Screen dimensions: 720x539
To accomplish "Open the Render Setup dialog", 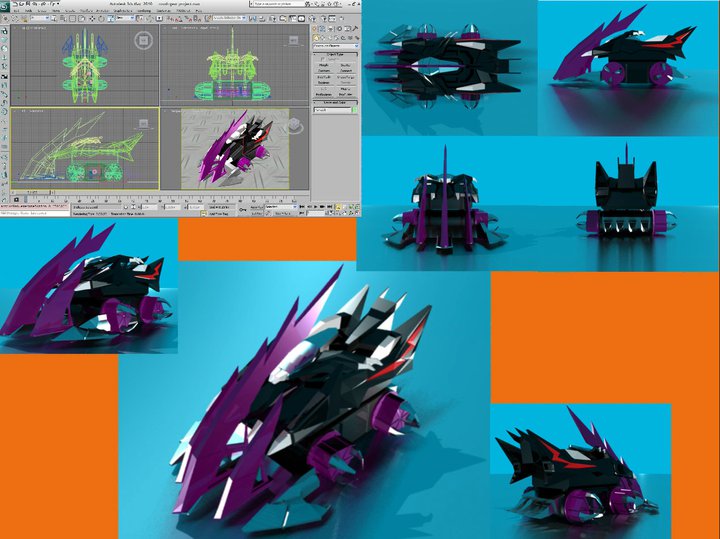I will [324, 18].
